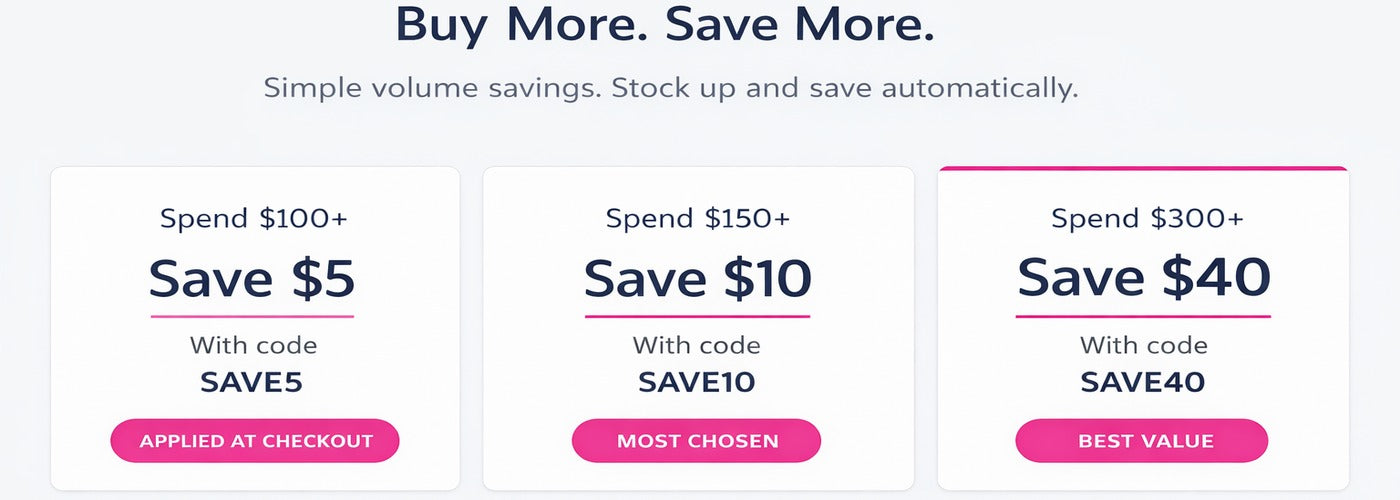Click the Save $40 offer headline
This screenshot has width=1400, height=500.
pyautogui.click(x=1143, y=277)
